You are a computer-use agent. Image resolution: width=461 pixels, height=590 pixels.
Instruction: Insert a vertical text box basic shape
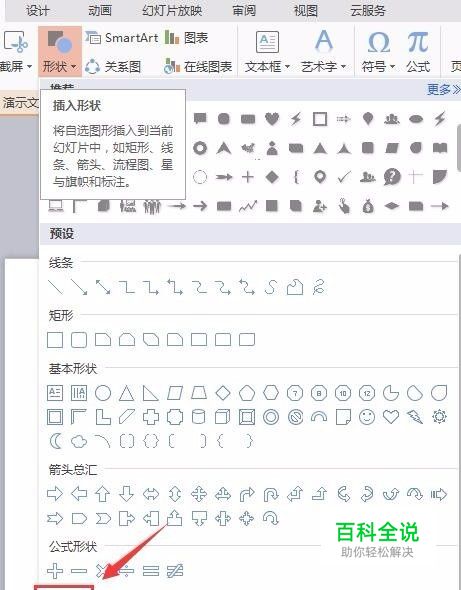point(79,393)
